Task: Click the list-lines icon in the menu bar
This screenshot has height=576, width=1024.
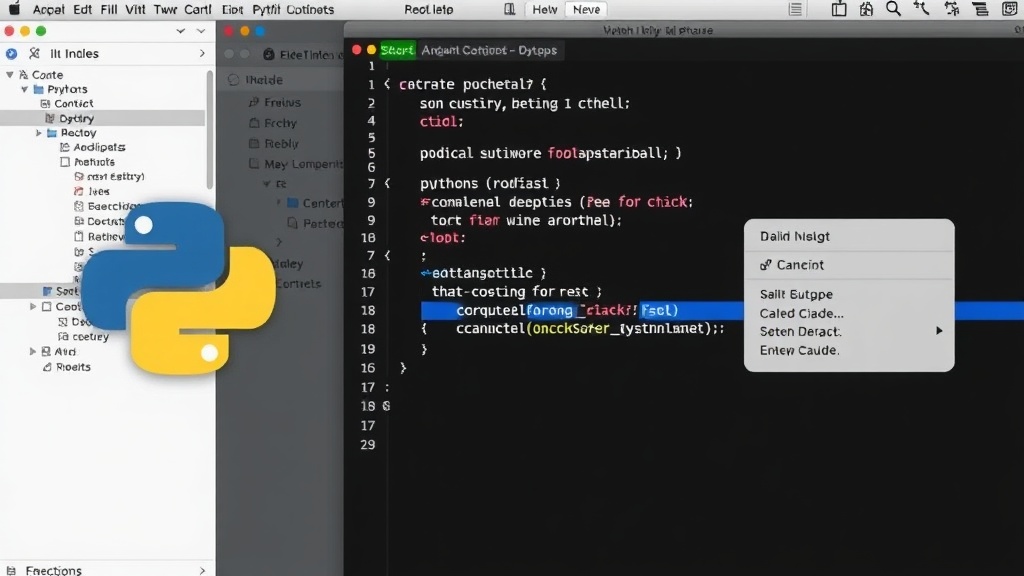Action: (x=795, y=9)
